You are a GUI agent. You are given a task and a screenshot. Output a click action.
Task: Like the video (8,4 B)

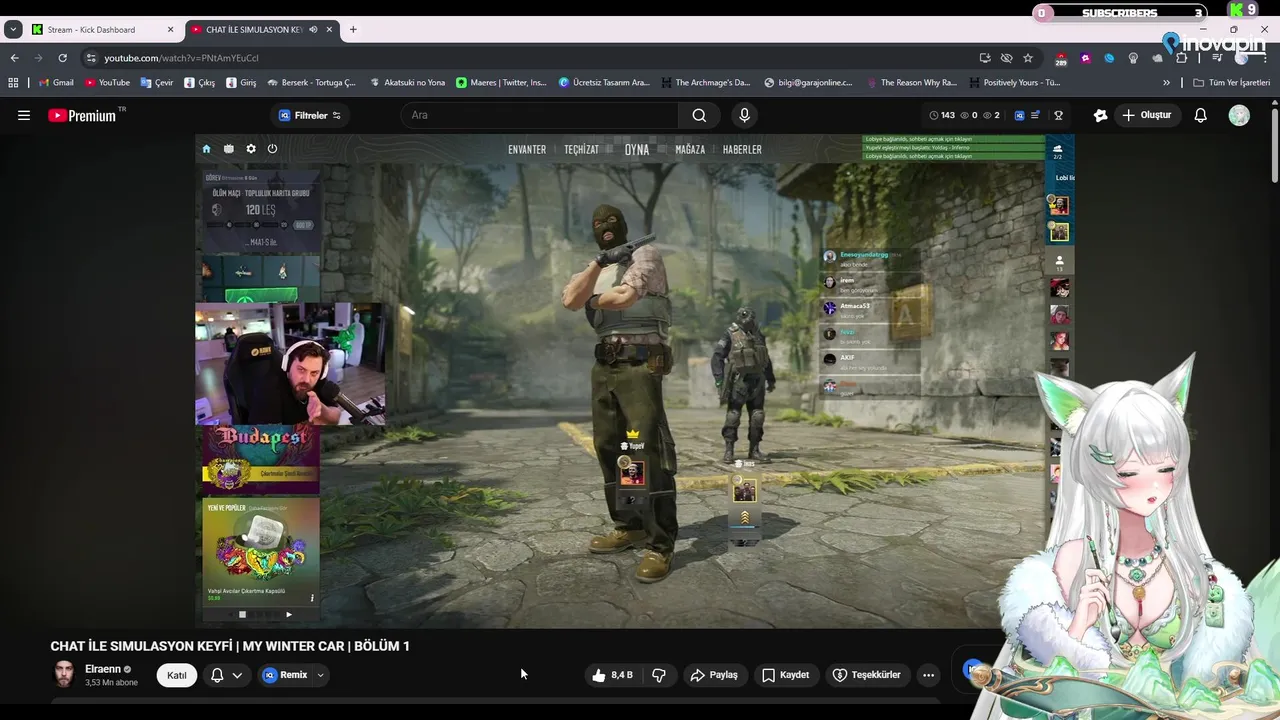(614, 675)
